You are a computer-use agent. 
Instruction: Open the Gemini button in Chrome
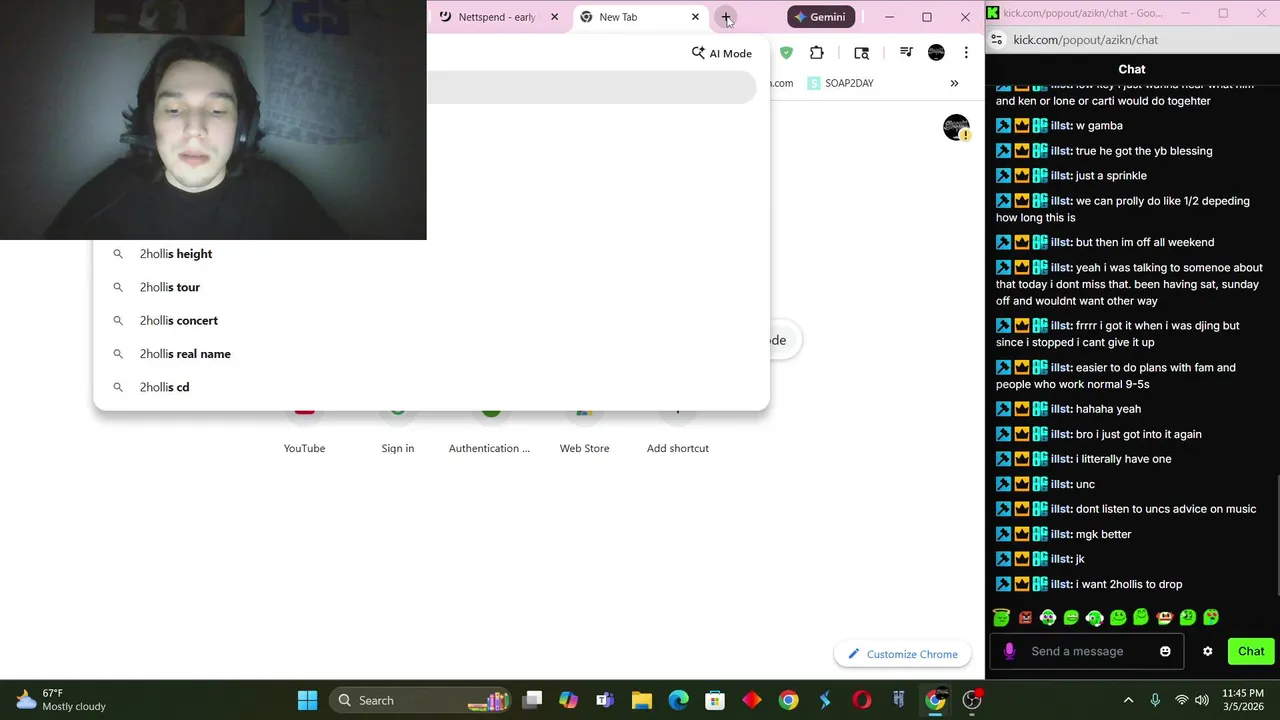pyautogui.click(x=821, y=17)
